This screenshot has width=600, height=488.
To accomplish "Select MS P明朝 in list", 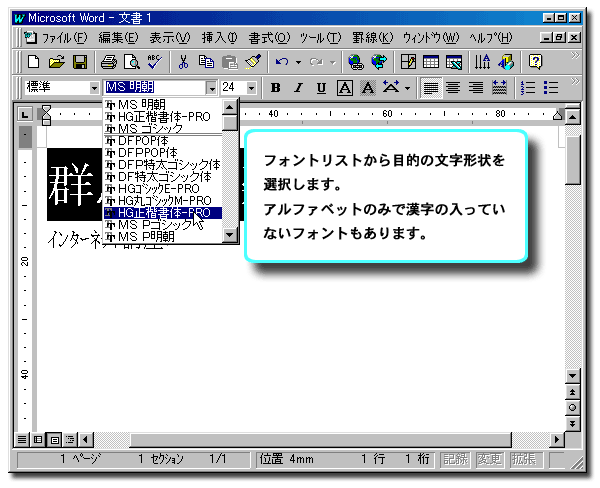I will coord(163,237).
